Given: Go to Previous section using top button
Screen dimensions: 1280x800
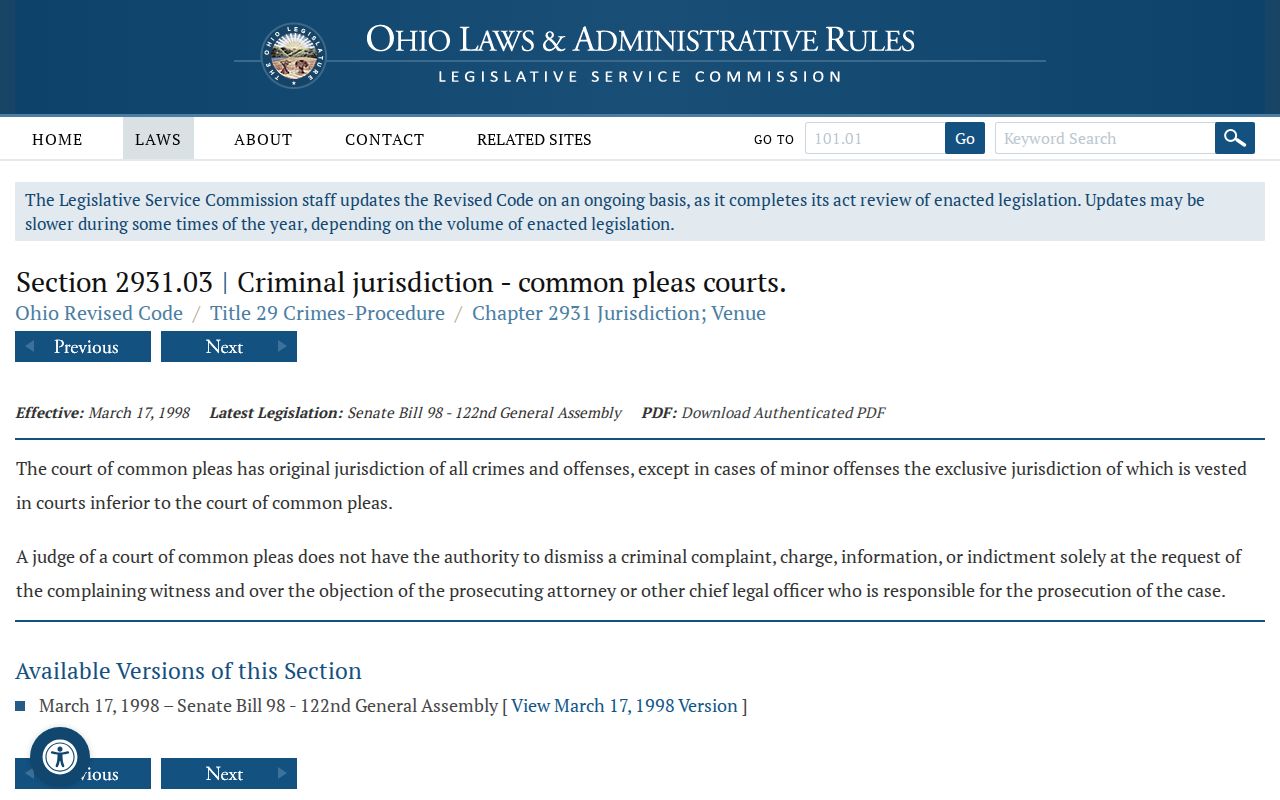Looking at the screenshot, I should tap(83, 347).
